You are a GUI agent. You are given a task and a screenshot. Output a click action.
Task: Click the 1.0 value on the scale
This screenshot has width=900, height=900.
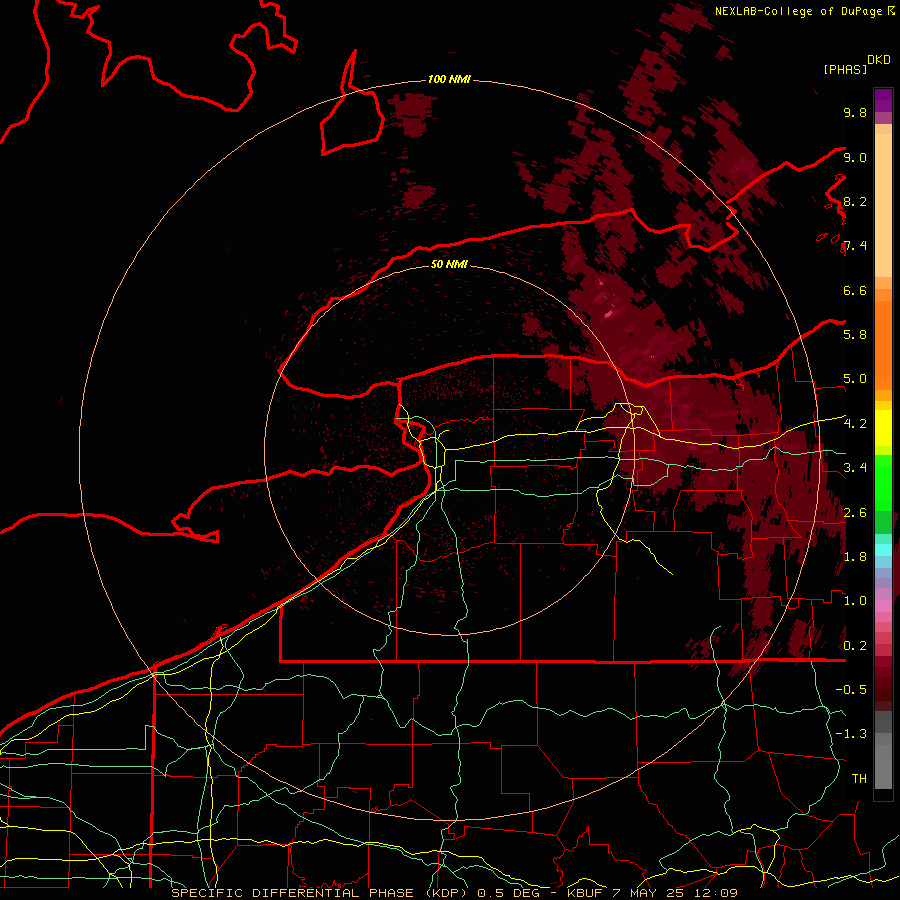tap(855, 601)
